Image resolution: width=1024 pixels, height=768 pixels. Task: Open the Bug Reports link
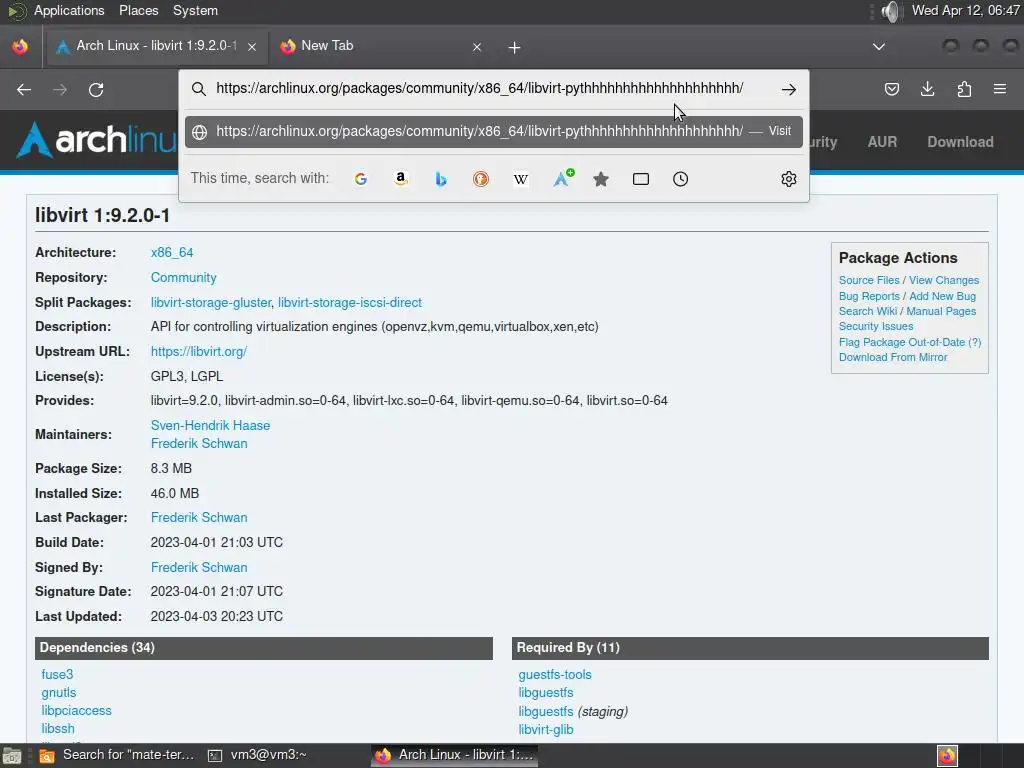pyautogui.click(x=869, y=296)
